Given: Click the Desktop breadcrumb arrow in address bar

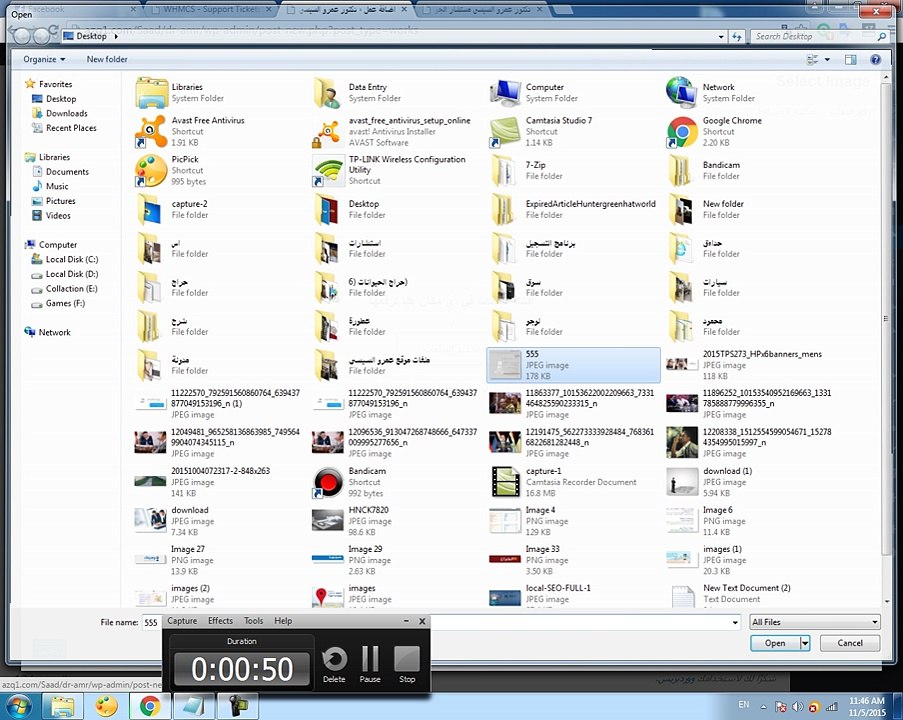Looking at the screenshot, I should [116, 36].
